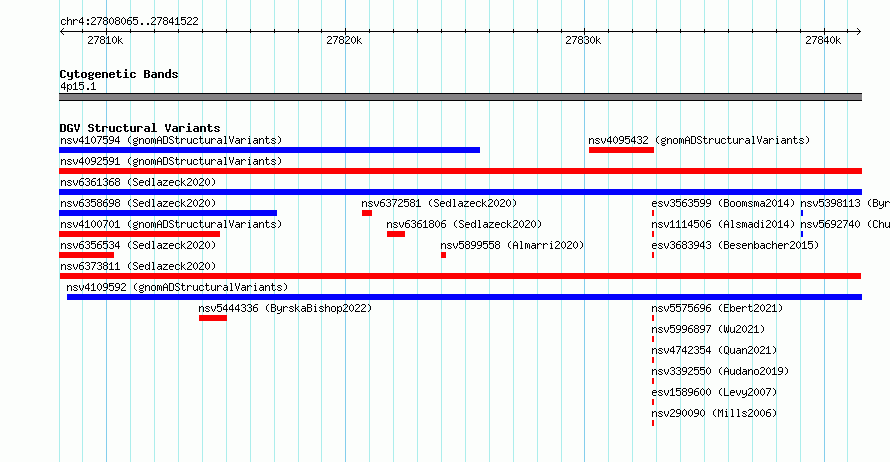
Task: Select the nsv6361806 red variant bar
Action: click(x=396, y=234)
